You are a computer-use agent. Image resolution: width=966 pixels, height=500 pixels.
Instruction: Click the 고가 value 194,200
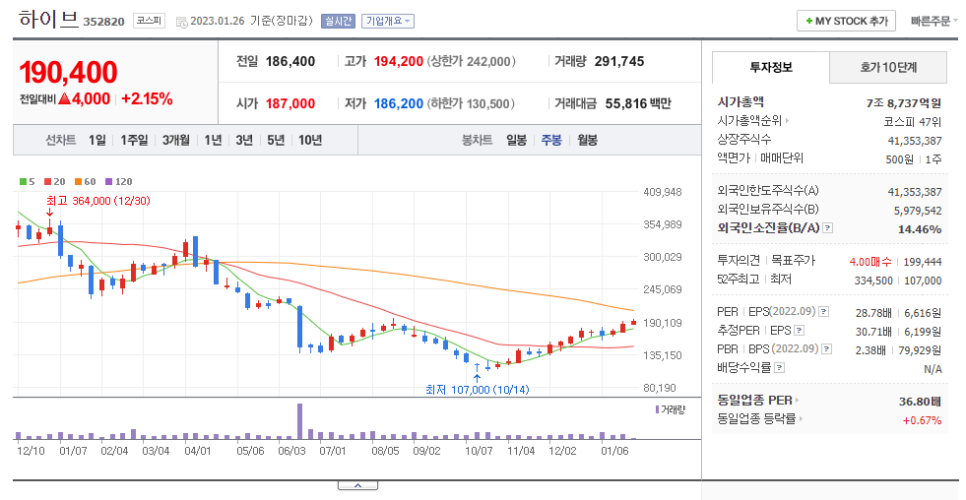pyautogui.click(x=399, y=62)
